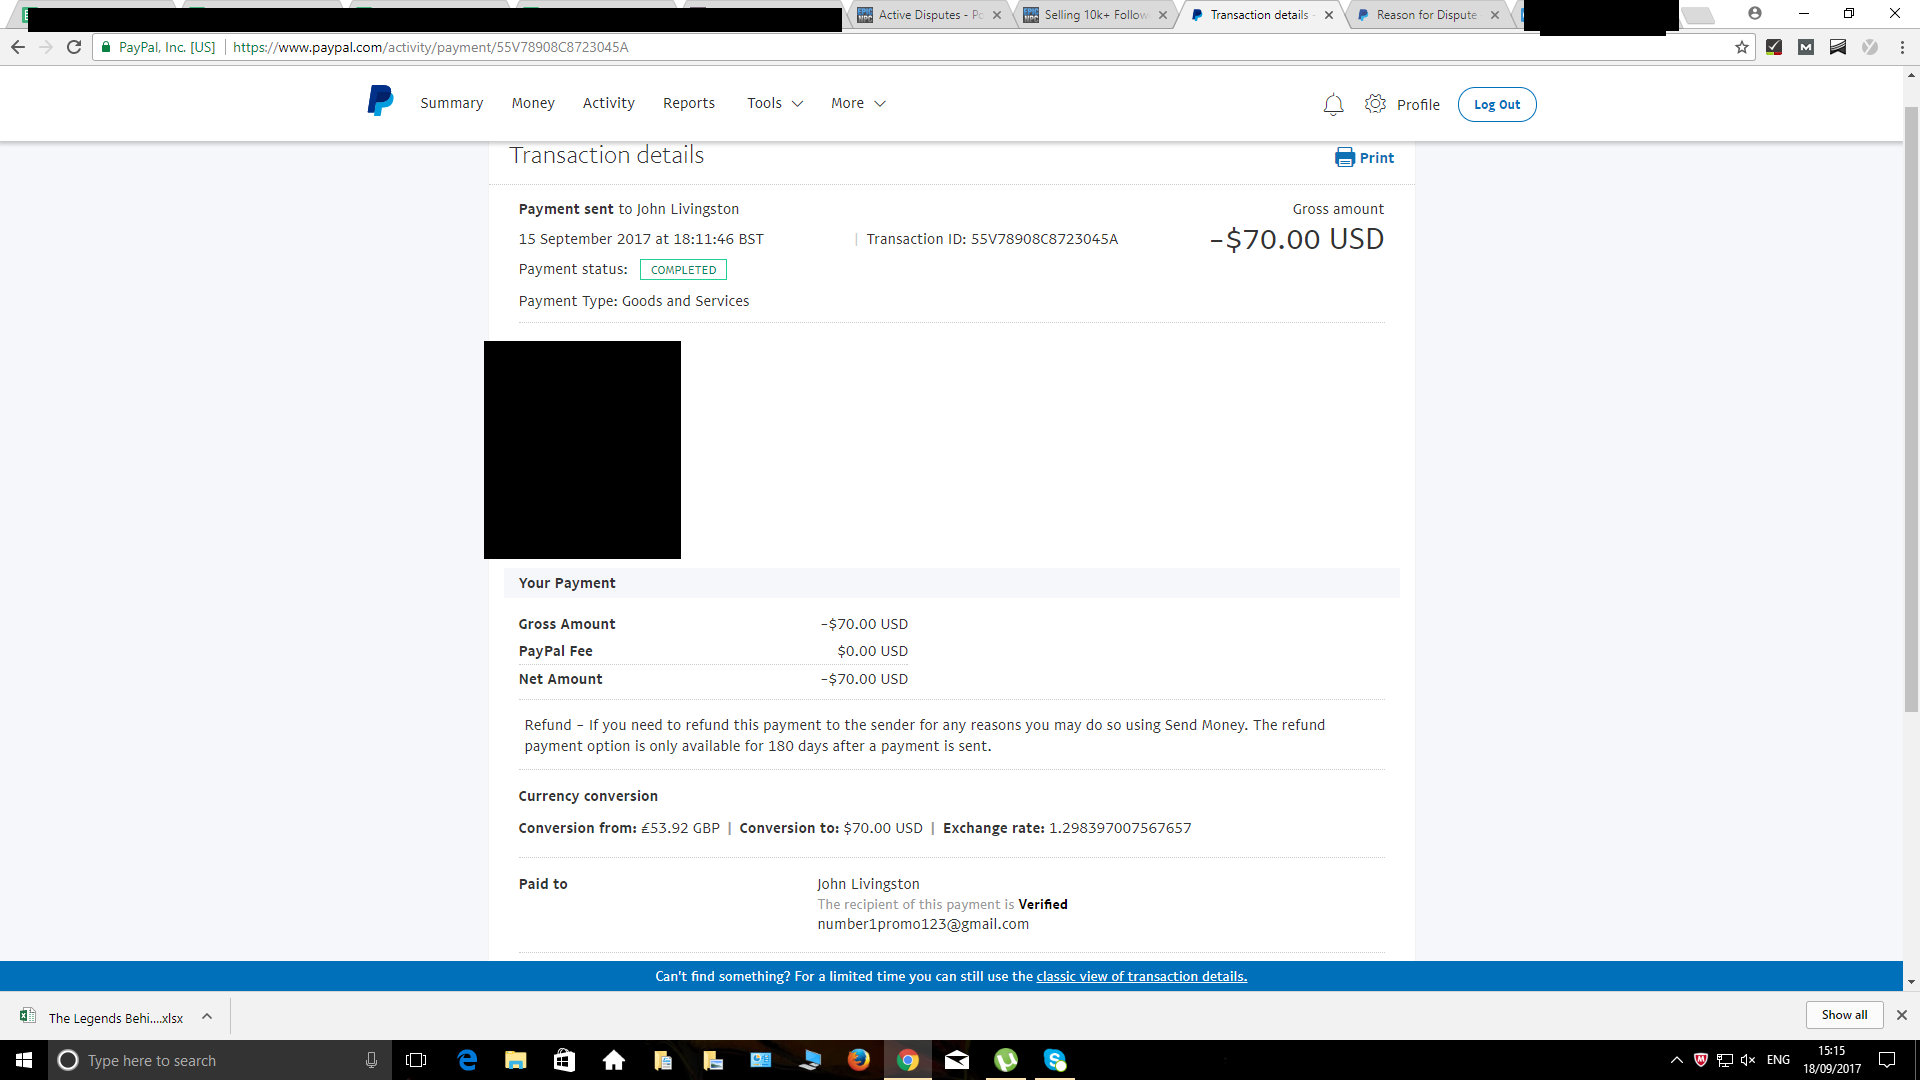
Task: Open File Explorer from the taskbar
Action: pos(516,1060)
